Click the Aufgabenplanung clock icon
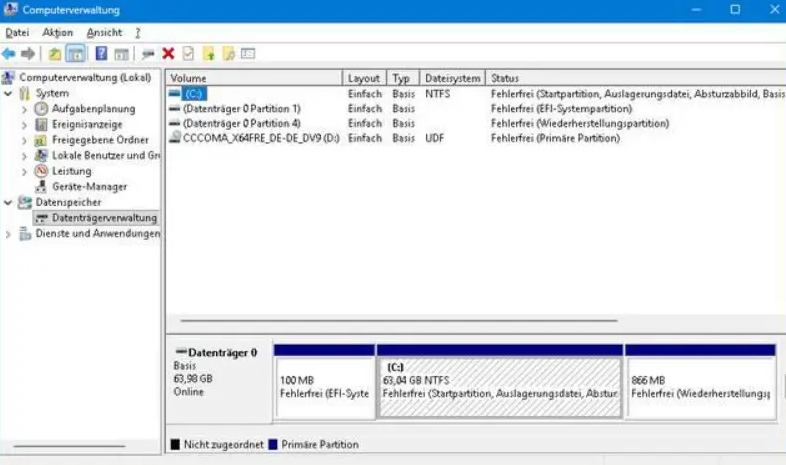The image size is (786, 465). [41, 109]
